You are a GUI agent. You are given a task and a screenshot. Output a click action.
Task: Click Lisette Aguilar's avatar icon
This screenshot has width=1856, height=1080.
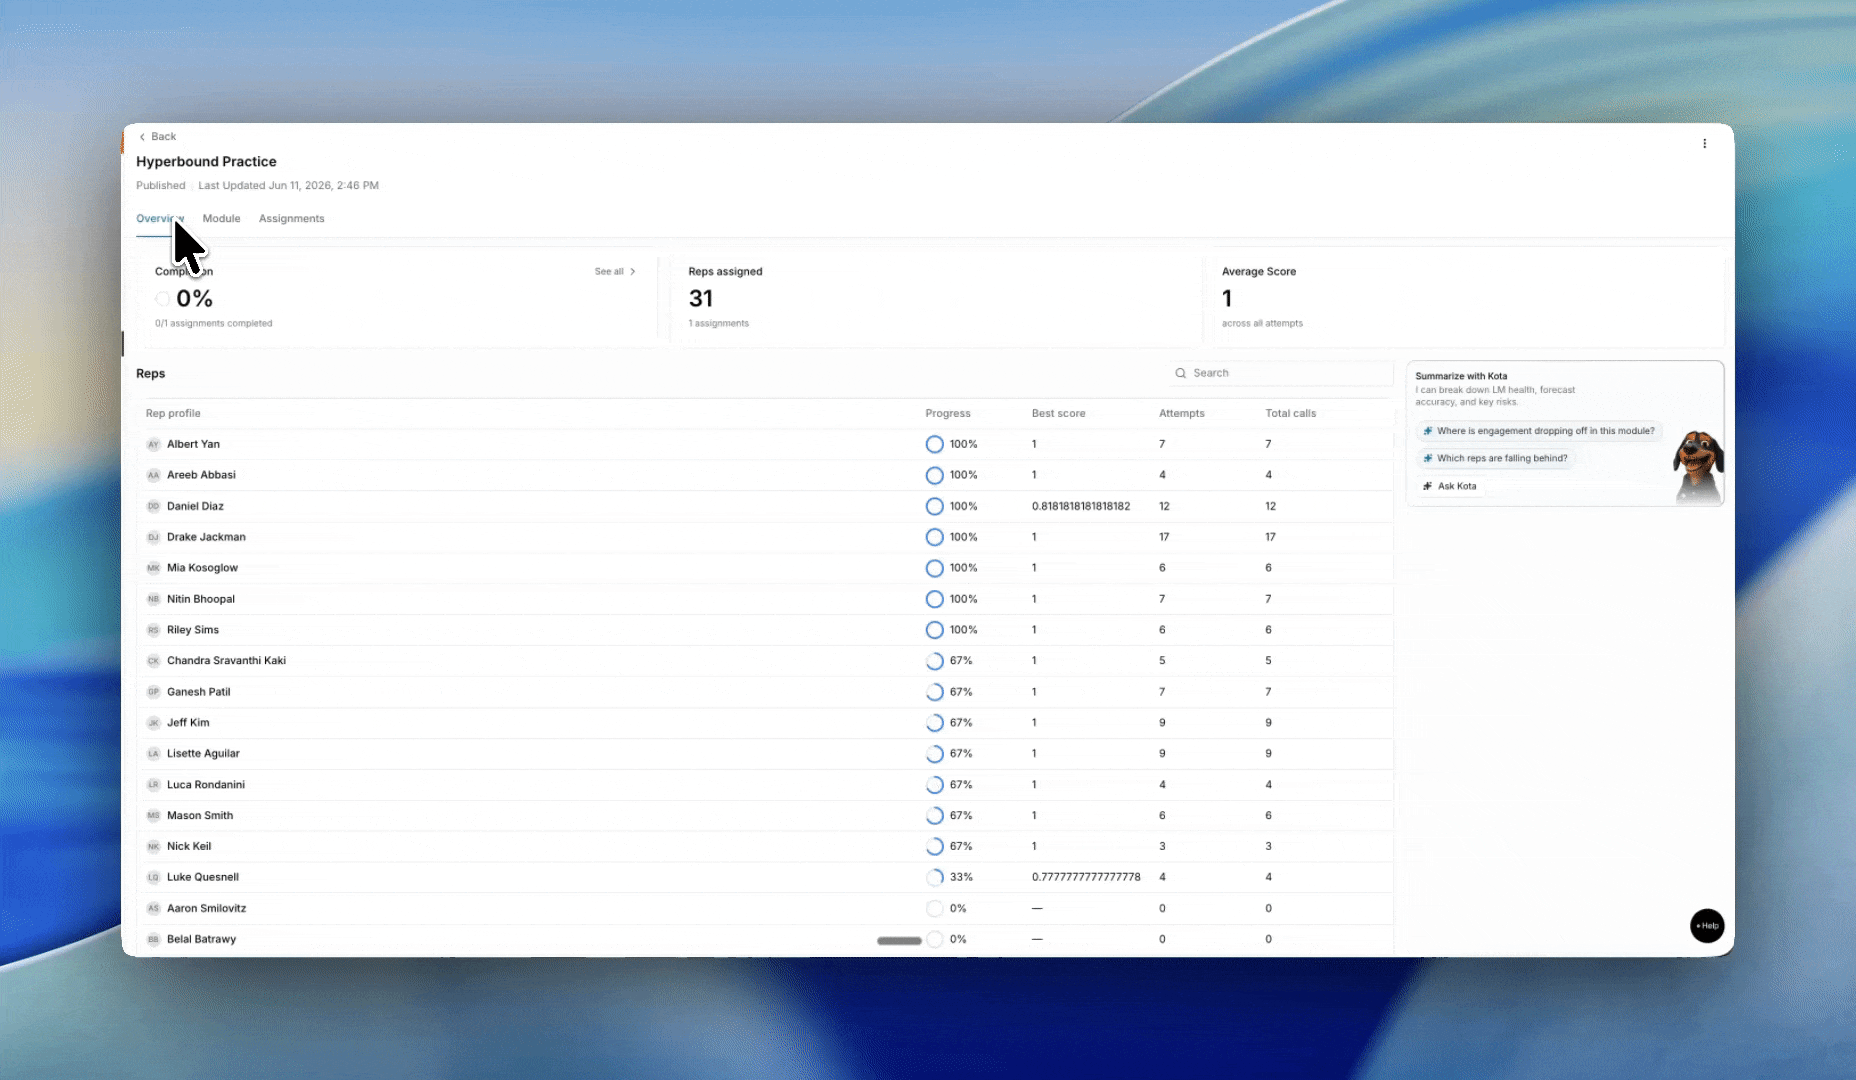click(x=153, y=753)
